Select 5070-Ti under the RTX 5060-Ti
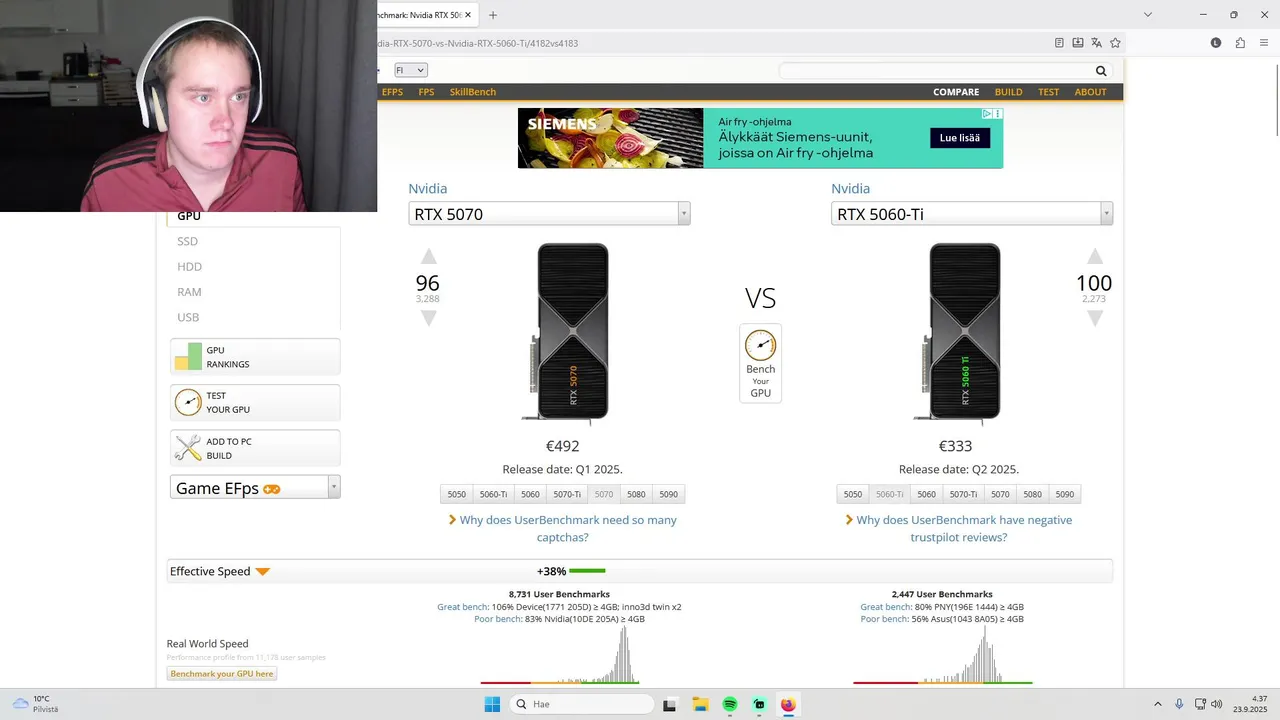This screenshot has height=720, width=1280. pyautogui.click(x=963, y=494)
